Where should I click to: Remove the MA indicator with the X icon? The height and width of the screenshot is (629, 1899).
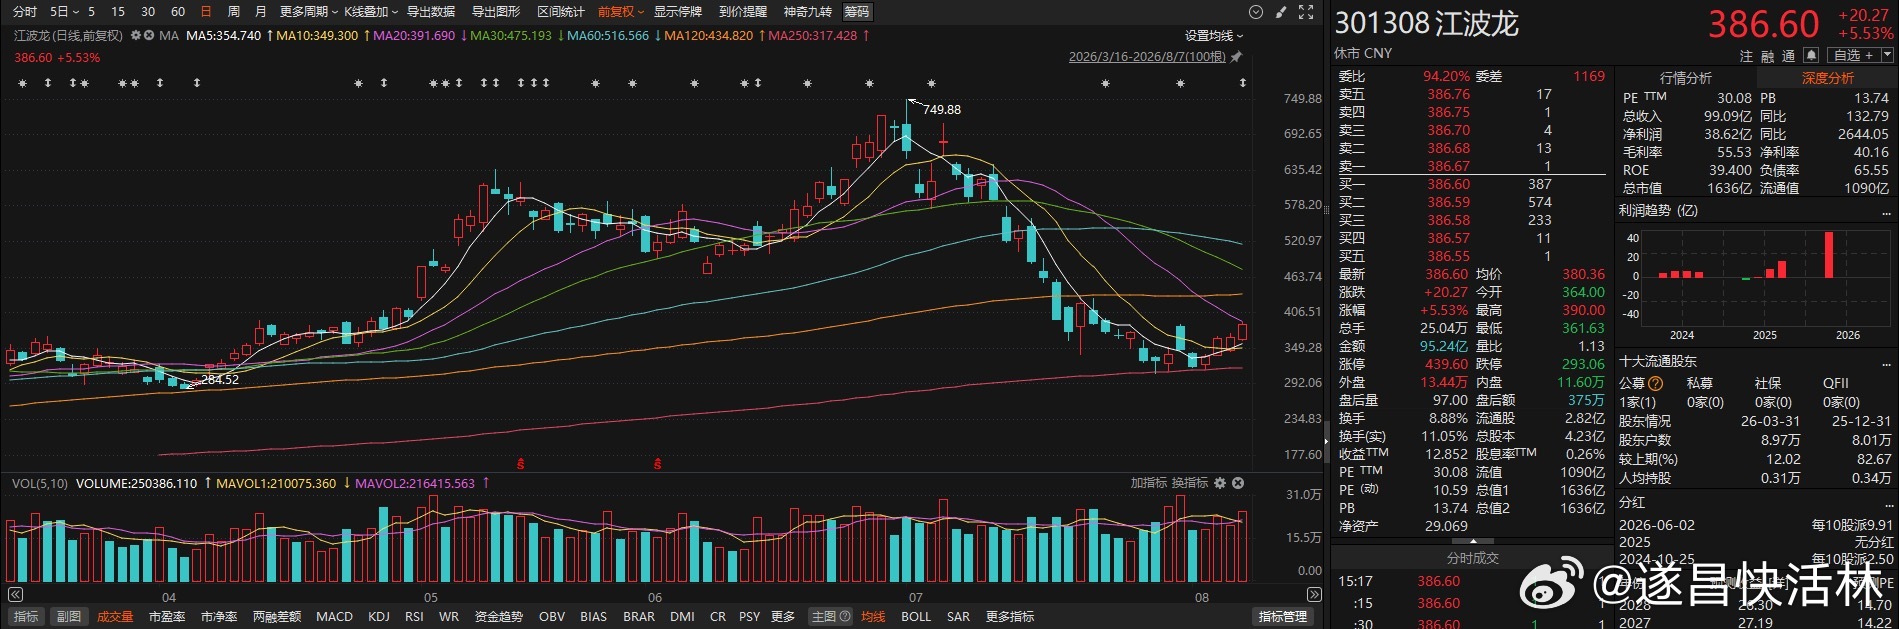(x=149, y=35)
